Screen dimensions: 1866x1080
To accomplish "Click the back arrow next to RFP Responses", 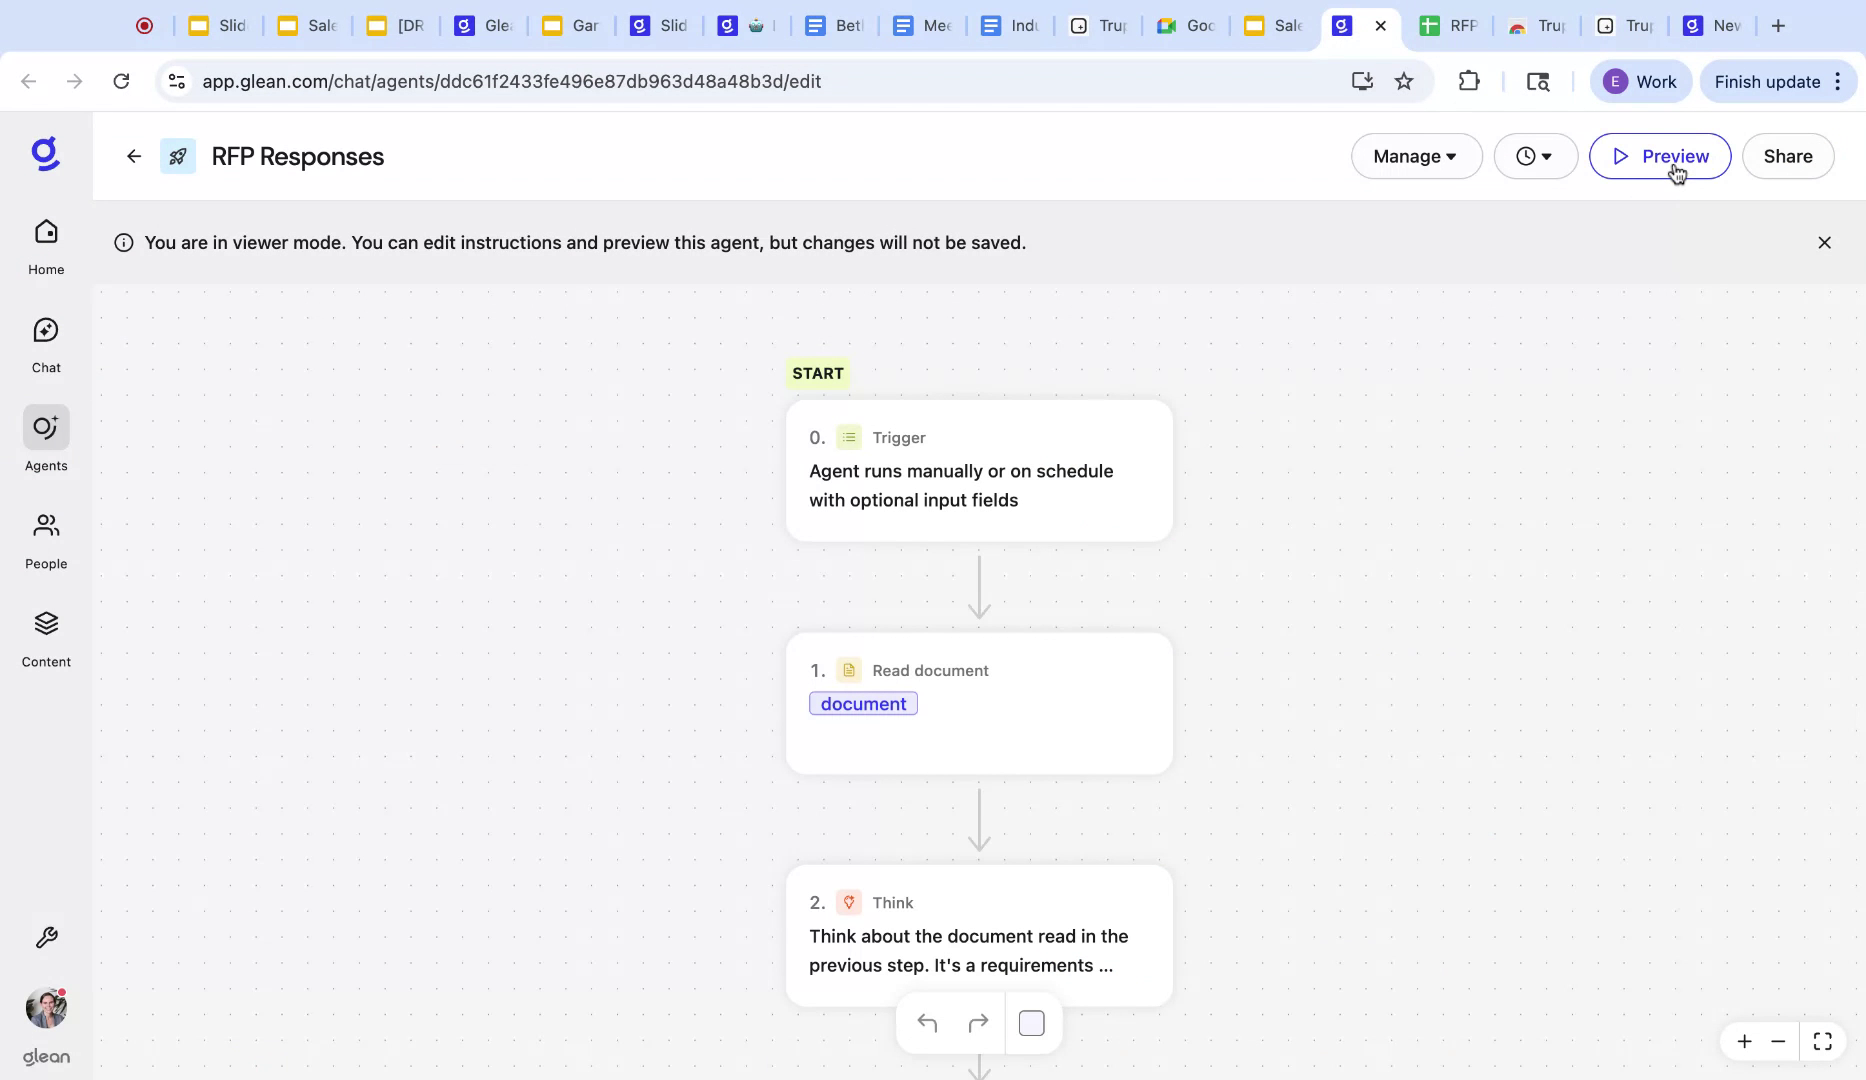I will point(134,156).
